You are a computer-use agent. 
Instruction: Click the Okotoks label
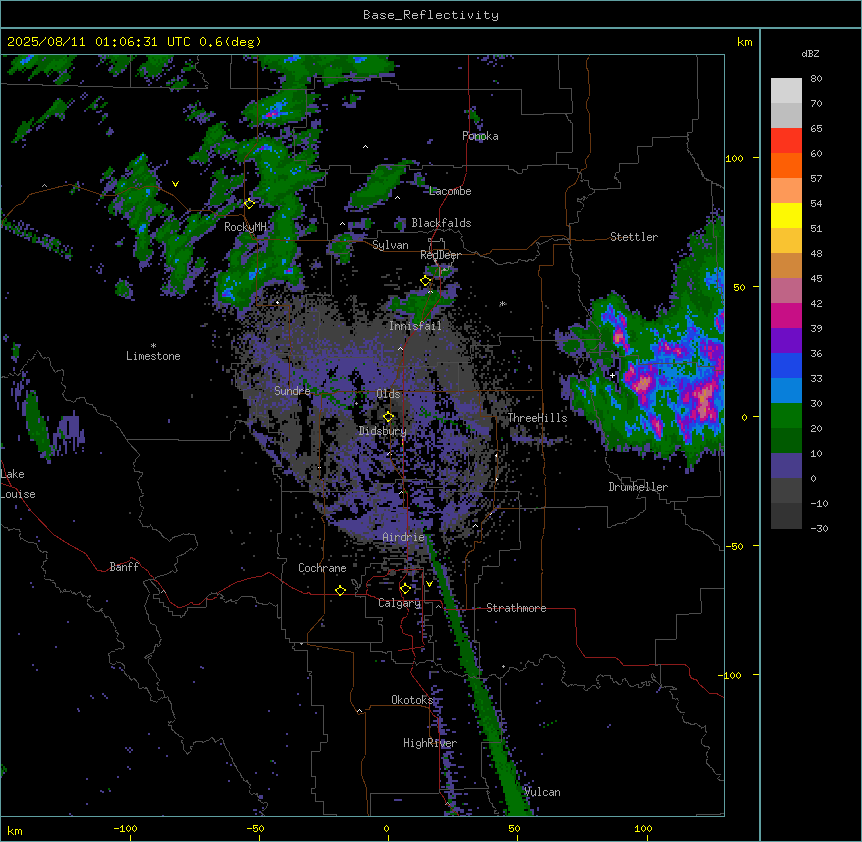(x=412, y=700)
